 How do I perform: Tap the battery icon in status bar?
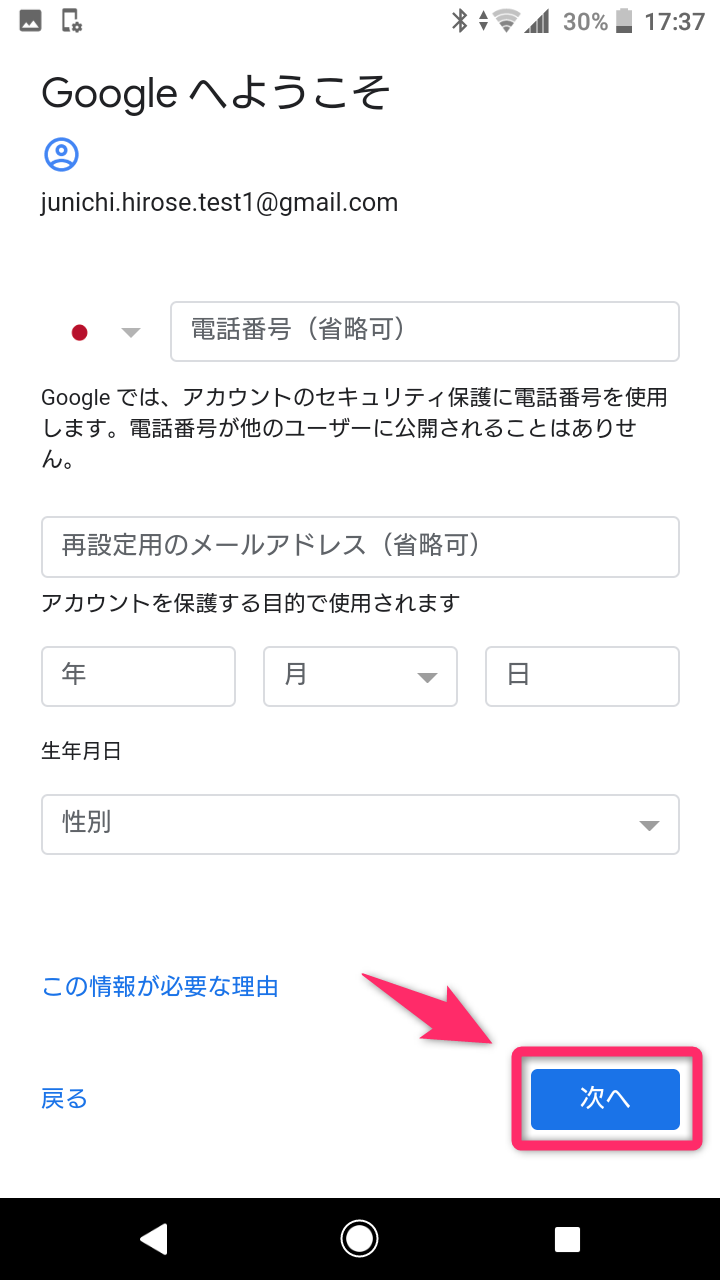(x=625, y=21)
